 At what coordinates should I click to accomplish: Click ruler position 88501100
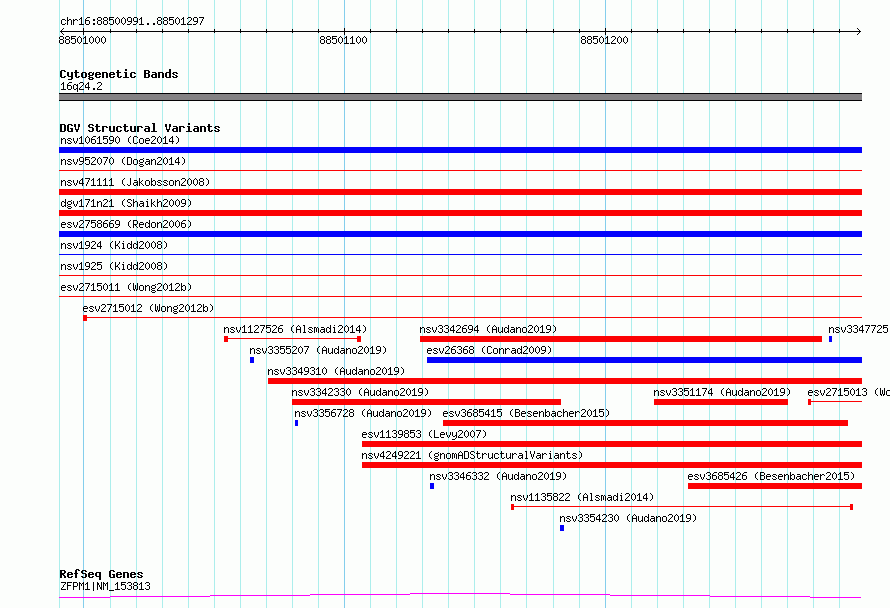click(343, 40)
